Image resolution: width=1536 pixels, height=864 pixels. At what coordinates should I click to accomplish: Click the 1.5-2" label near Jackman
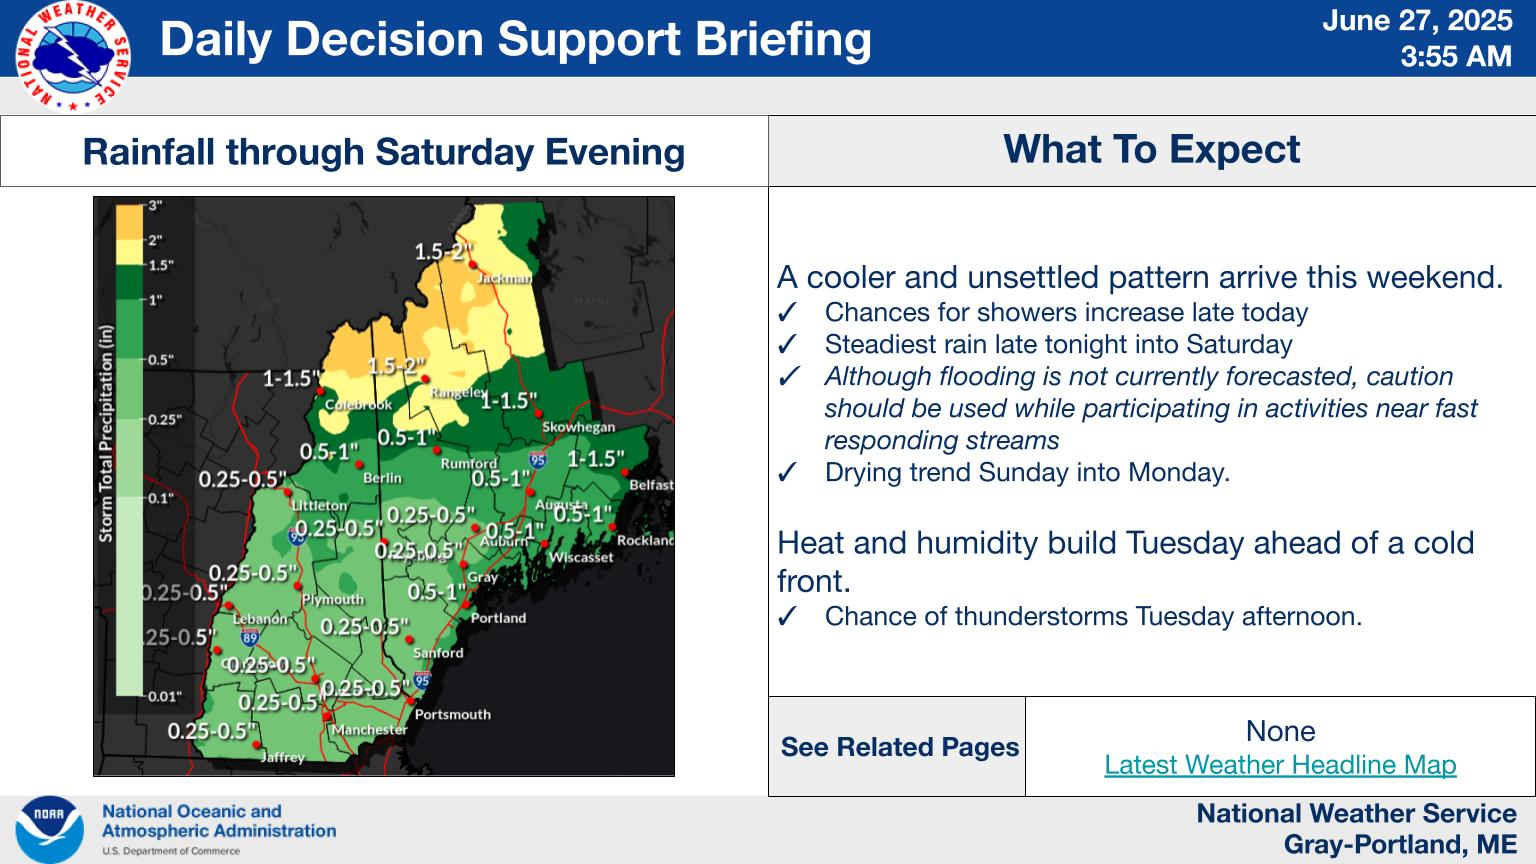coord(442,251)
